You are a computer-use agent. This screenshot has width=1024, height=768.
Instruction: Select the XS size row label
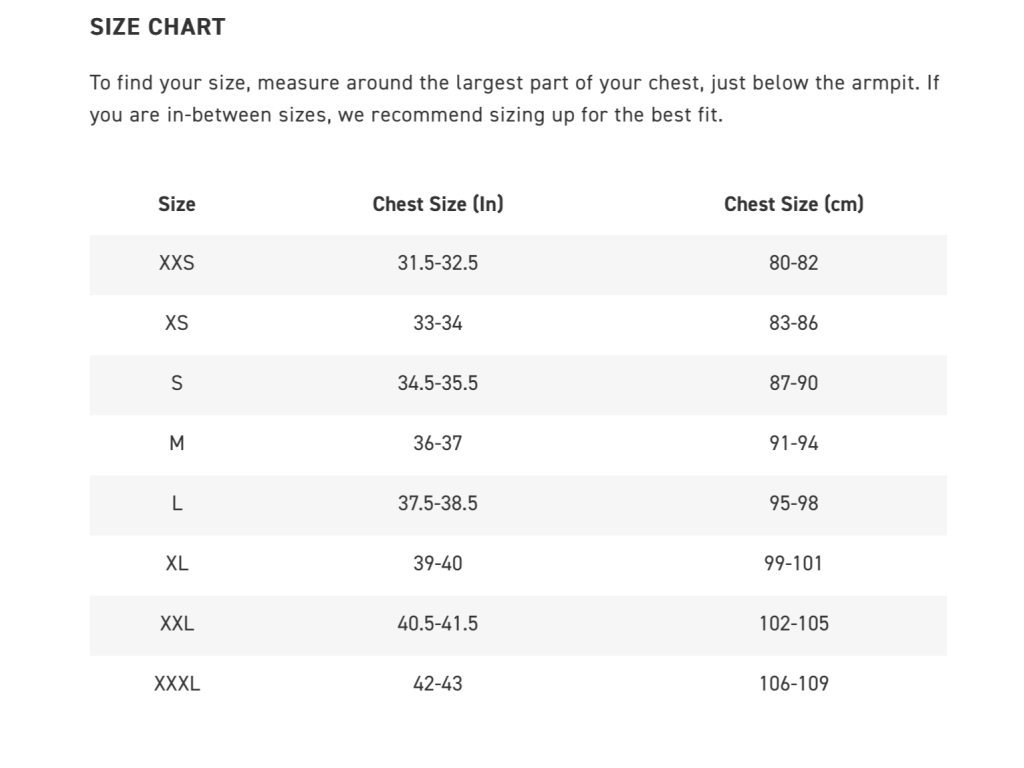click(x=177, y=324)
